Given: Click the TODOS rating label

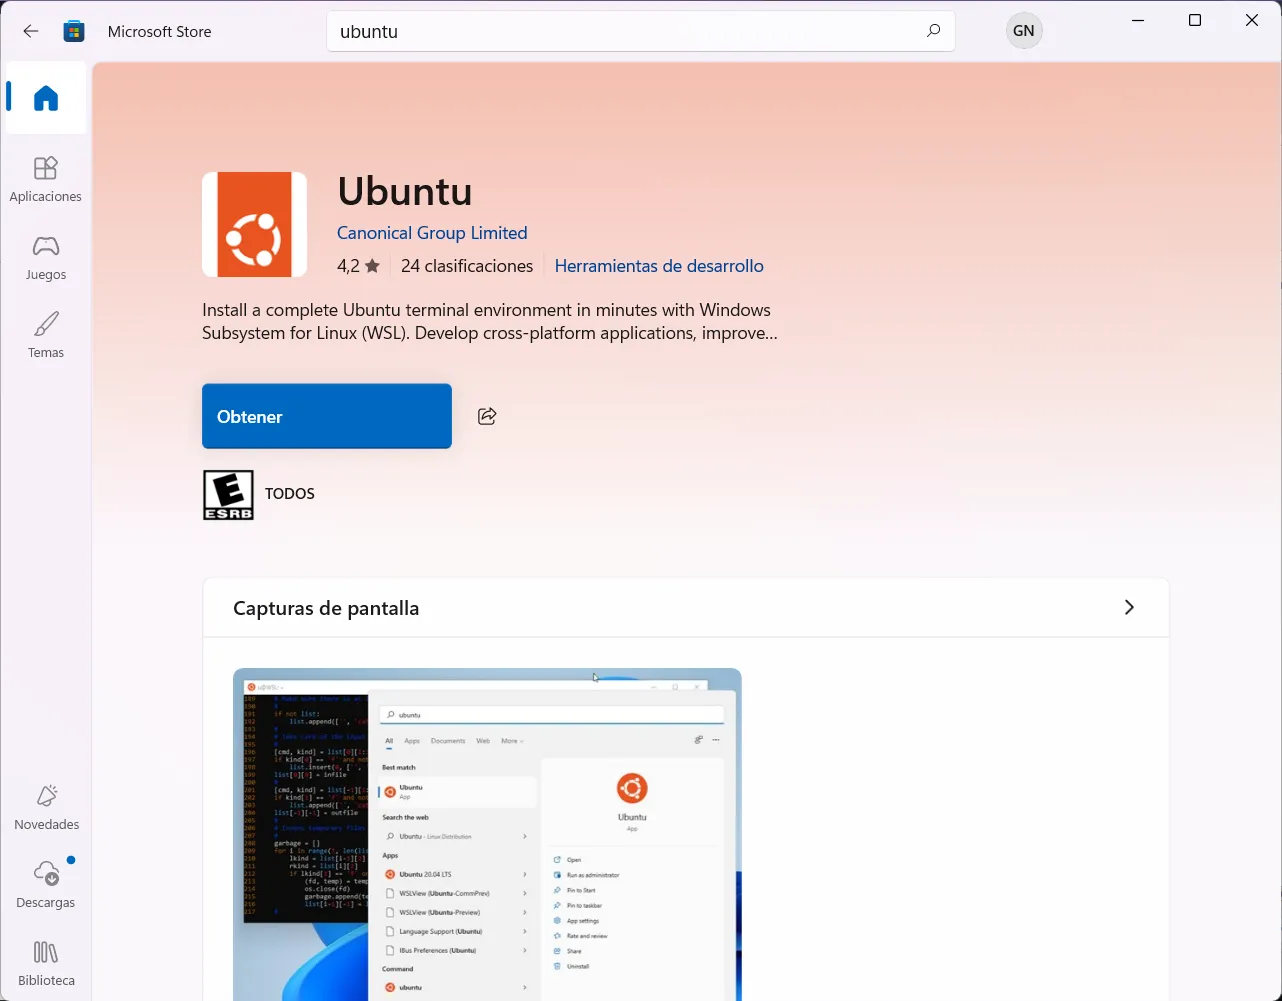Looking at the screenshot, I should pyautogui.click(x=290, y=494).
